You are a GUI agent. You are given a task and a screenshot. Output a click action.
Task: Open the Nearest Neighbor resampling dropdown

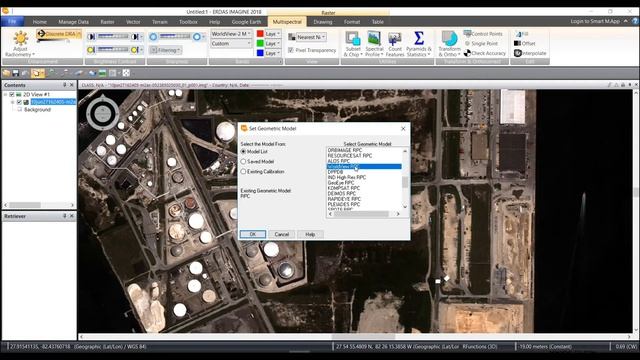coord(311,37)
